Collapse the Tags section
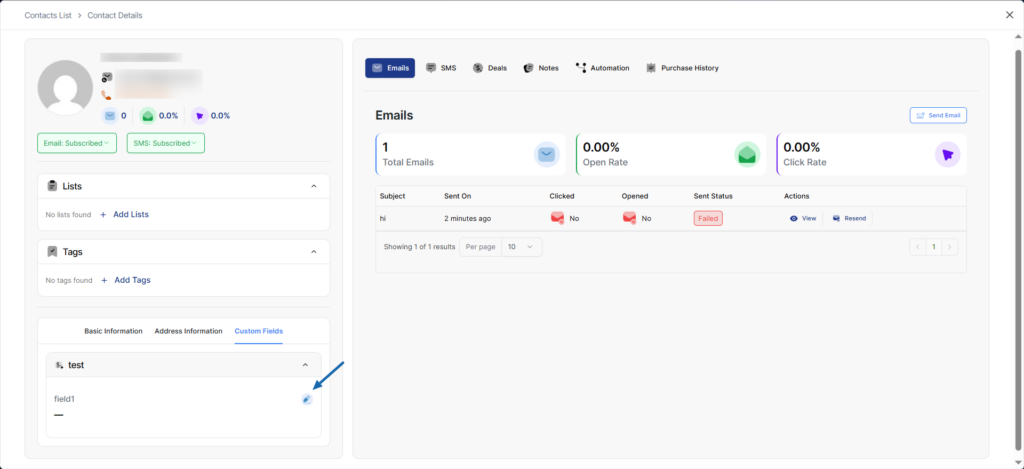The image size is (1024, 469). pos(313,252)
